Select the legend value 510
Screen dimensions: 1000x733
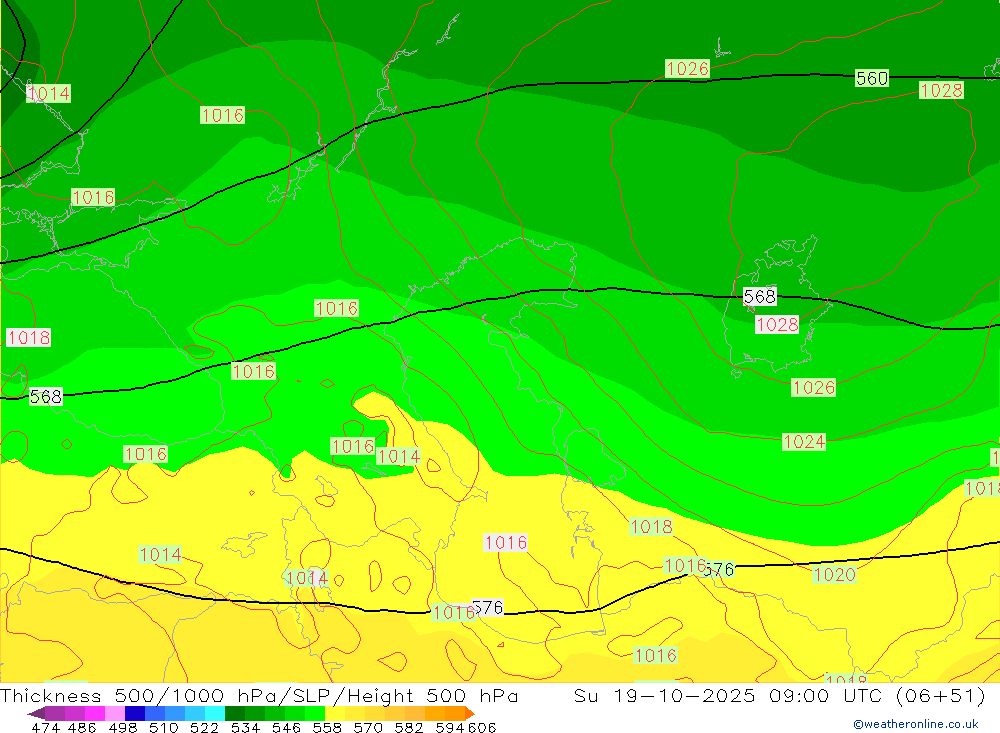[163, 727]
